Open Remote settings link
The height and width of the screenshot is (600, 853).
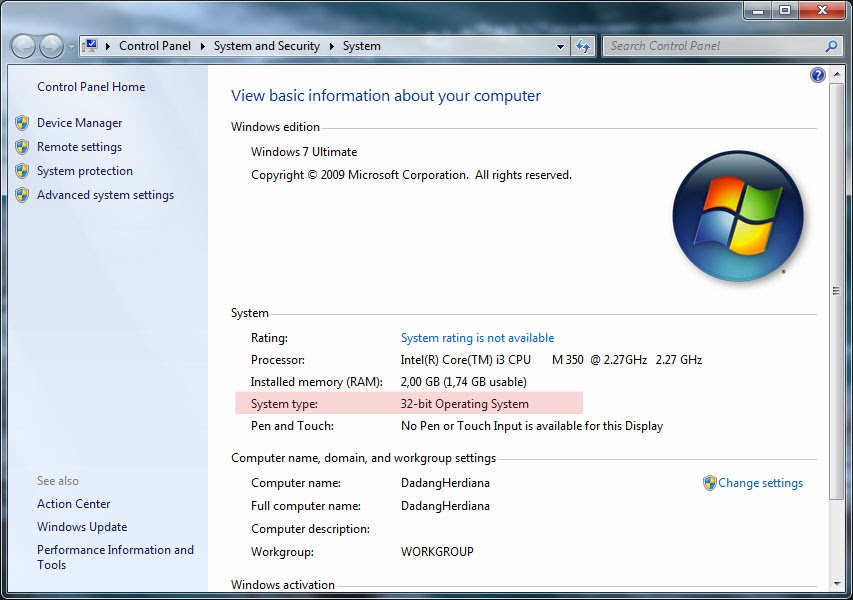click(x=79, y=147)
